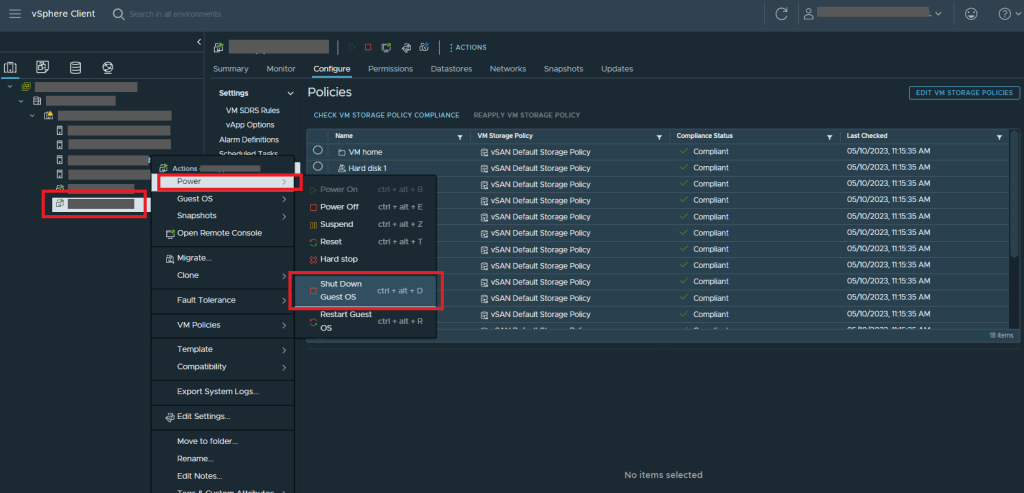
Task: Click the red power off toolbar icon
Action: pyautogui.click(x=368, y=47)
